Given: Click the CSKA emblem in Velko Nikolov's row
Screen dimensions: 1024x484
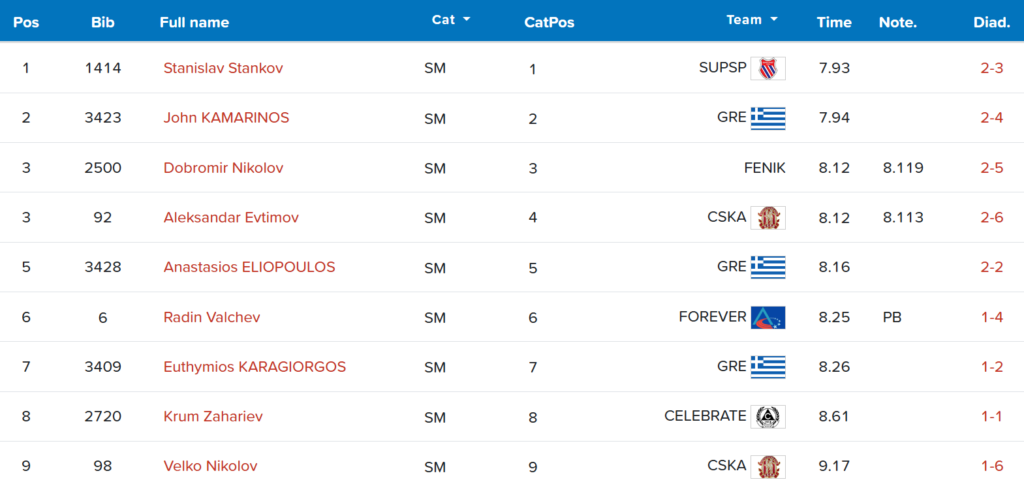Looking at the screenshot, I should tap(768, 466).
